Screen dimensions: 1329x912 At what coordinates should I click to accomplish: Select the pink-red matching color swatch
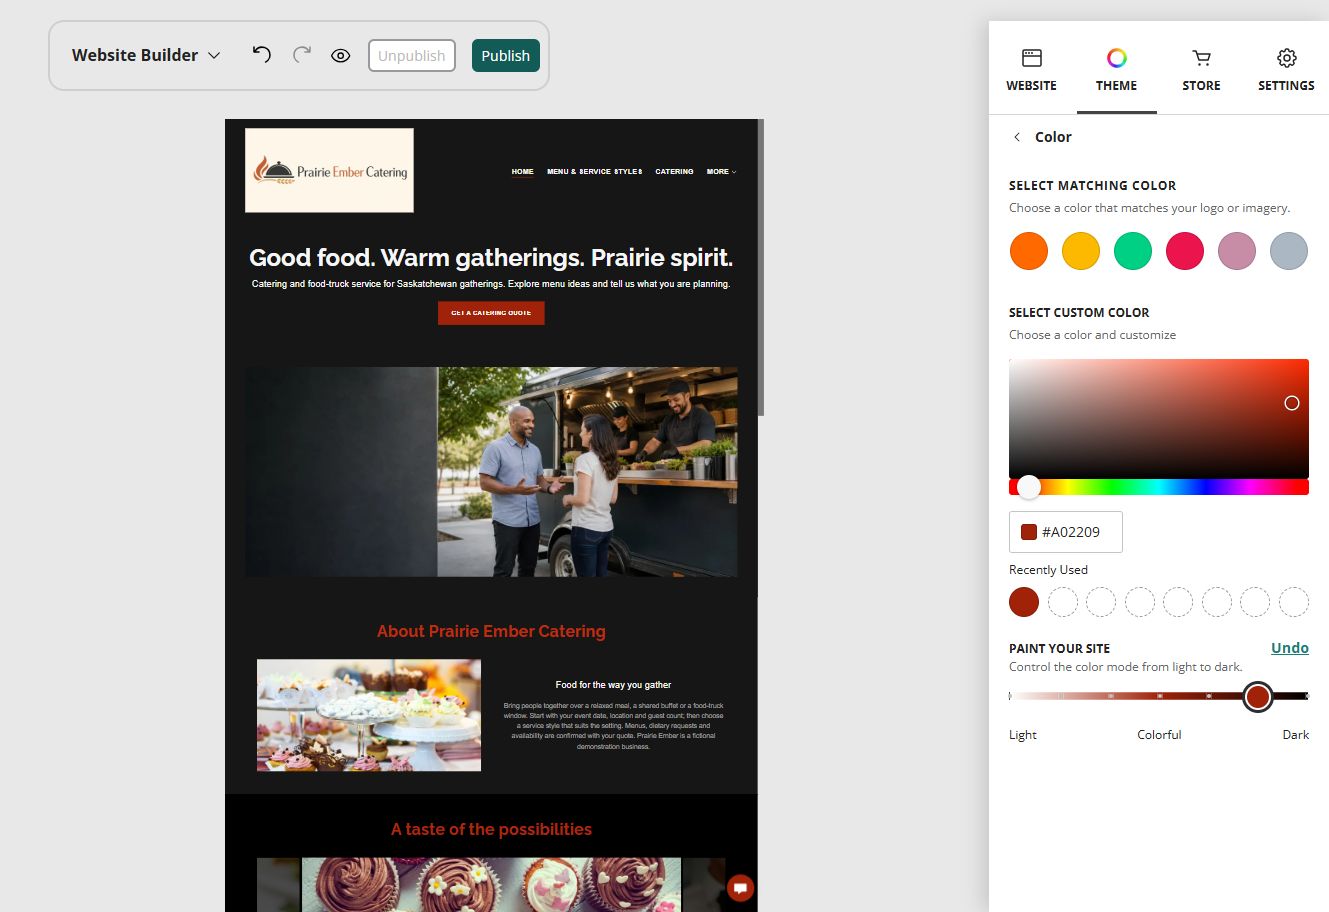tap(1185, 251)
